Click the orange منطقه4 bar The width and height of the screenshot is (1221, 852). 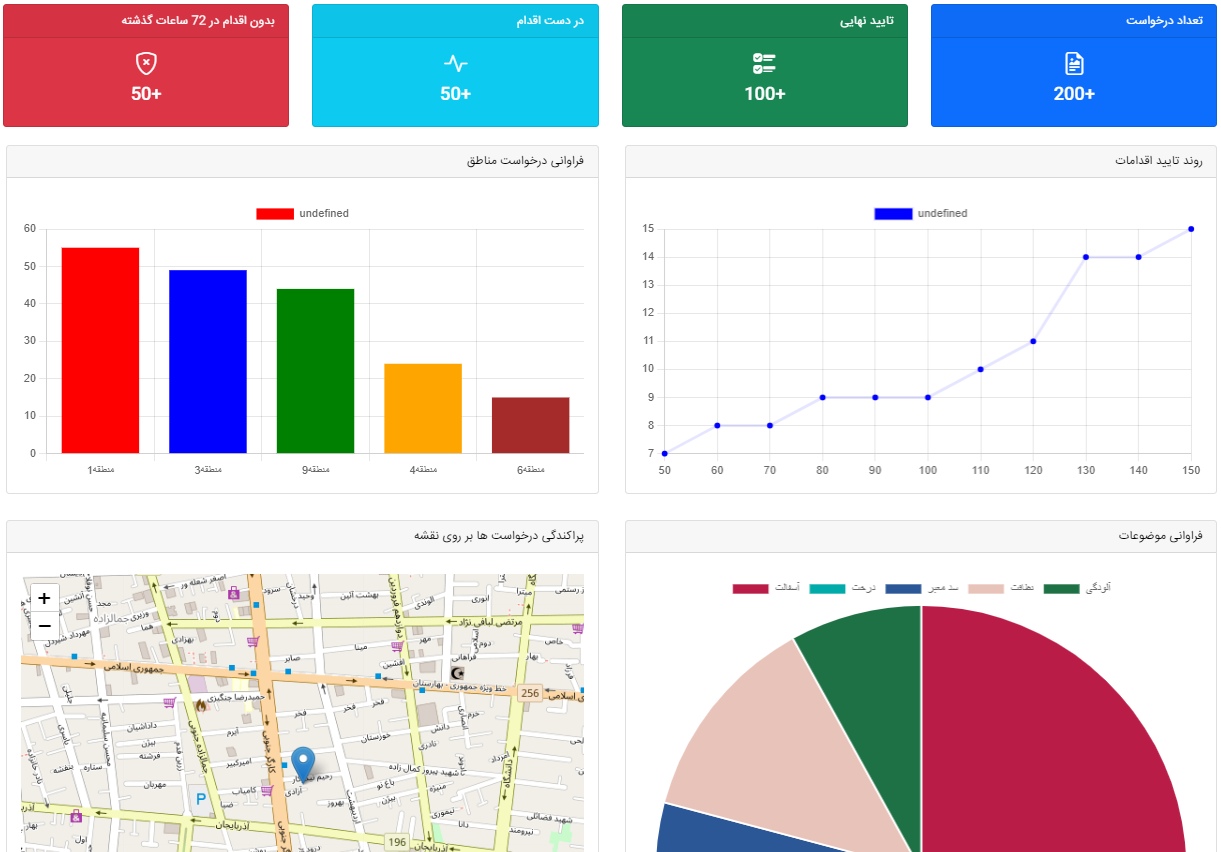pos(423,408)
